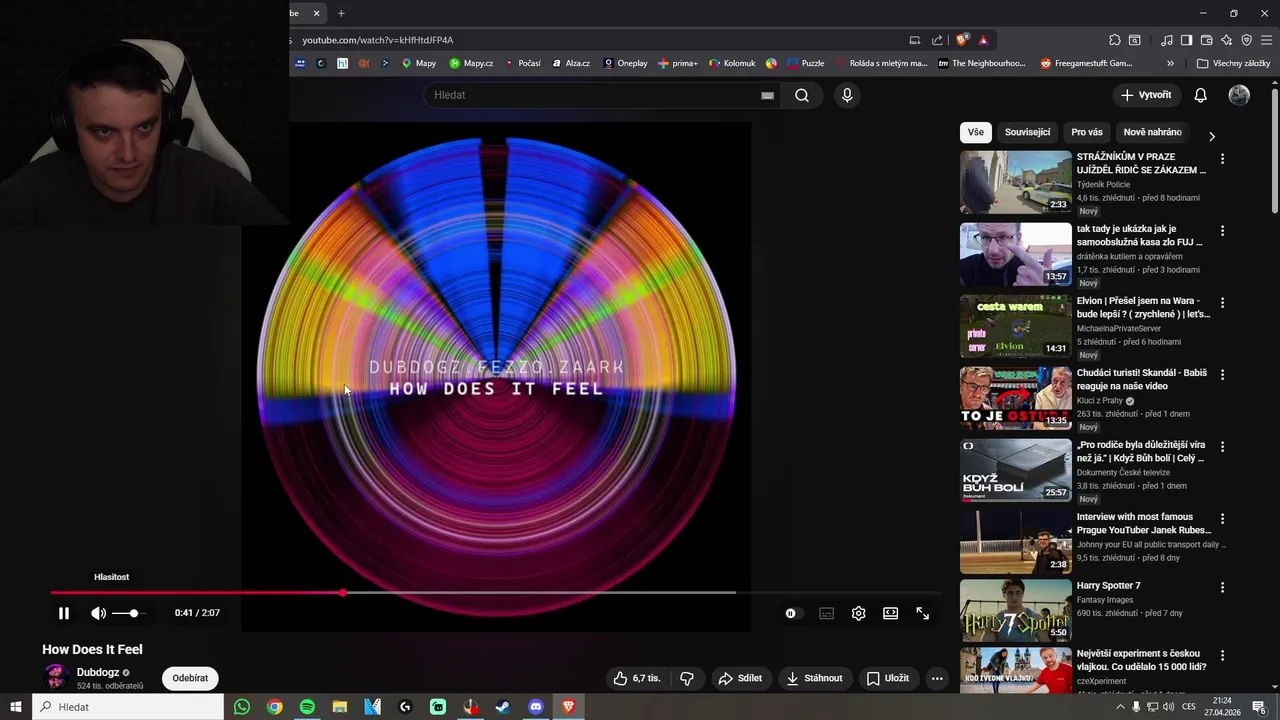Open options for Interview Janek Rubes video
Image resolution: width=1280 pixels, height=720 pixels.
coord(1222,519)
